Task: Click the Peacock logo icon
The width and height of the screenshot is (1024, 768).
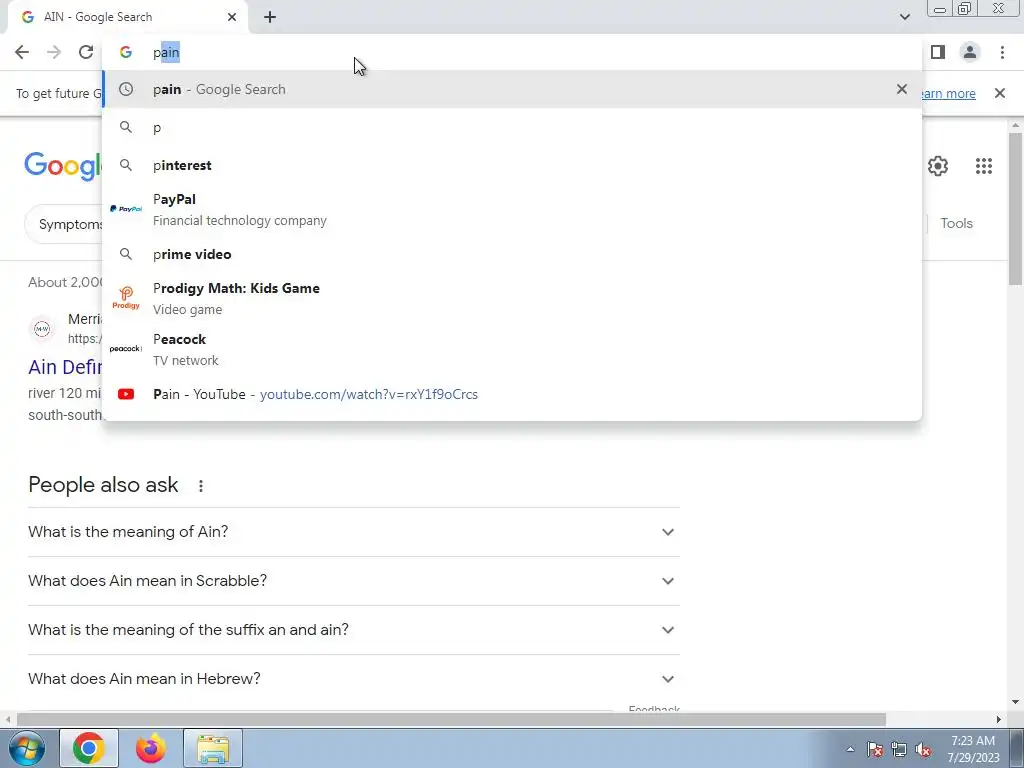Action: tap(125, 349)
